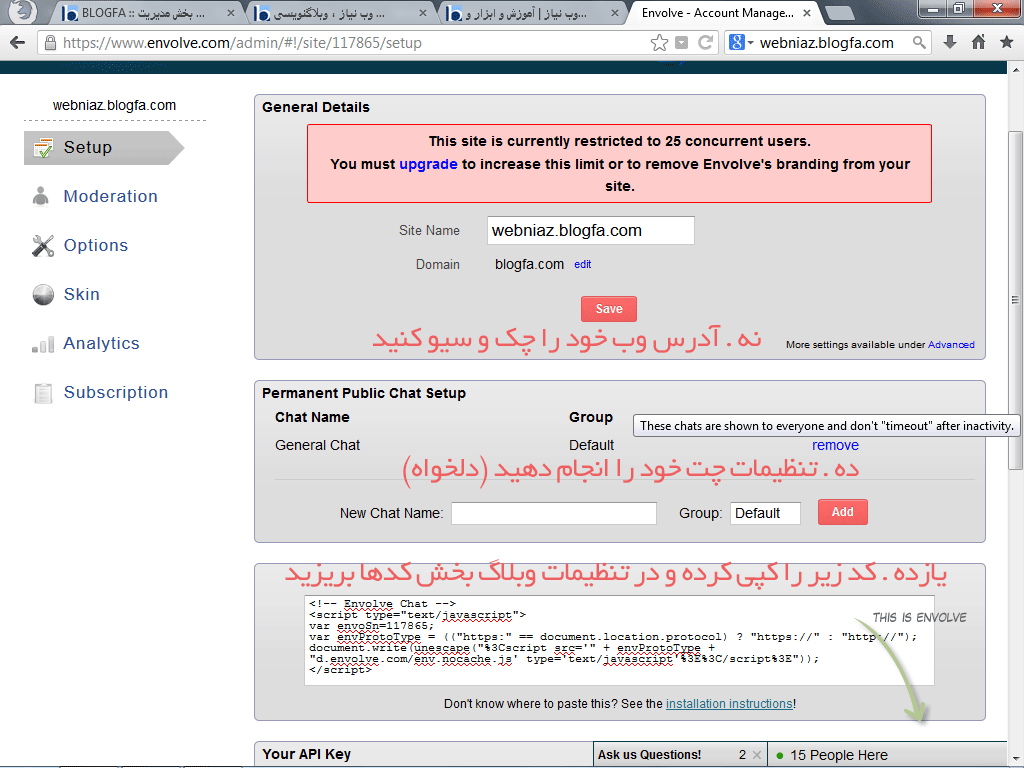Click the search magnifier icon
Screen dimensions: 1024x768
click(x=919, y=43)
